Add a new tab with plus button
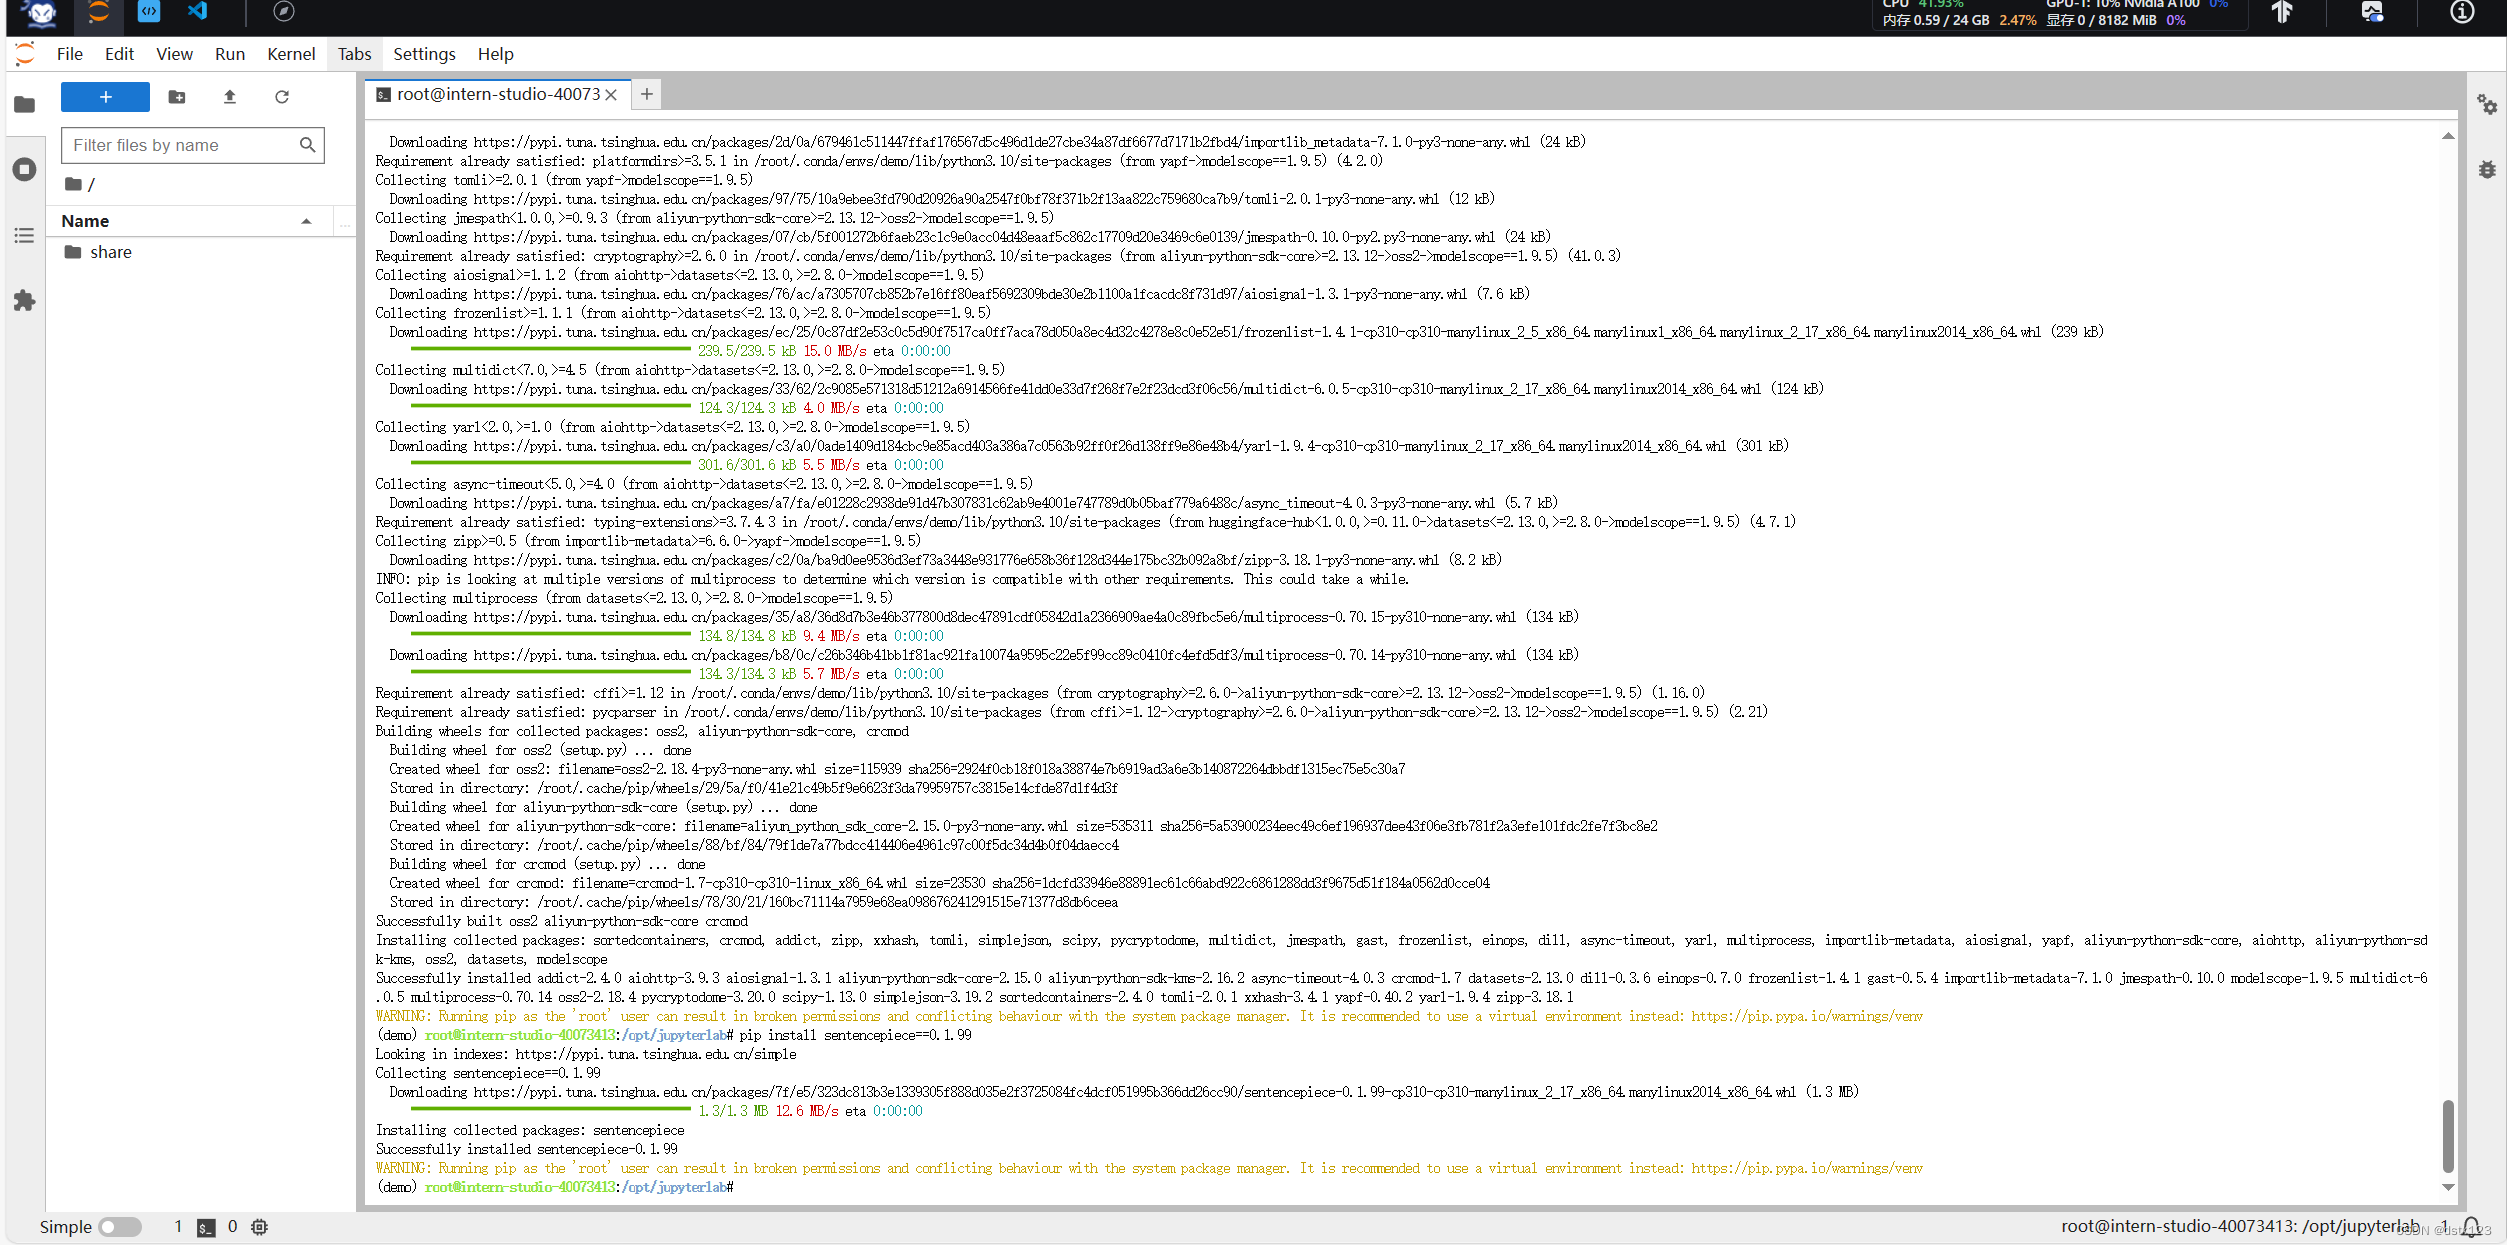The width and height of the screenshot is (2507, 1245). point(647,94)
